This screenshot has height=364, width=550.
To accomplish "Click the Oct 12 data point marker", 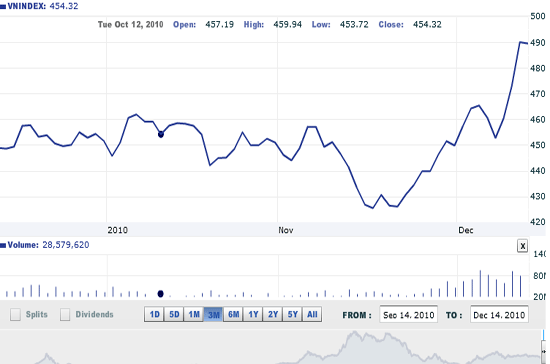I will (161, 134).
